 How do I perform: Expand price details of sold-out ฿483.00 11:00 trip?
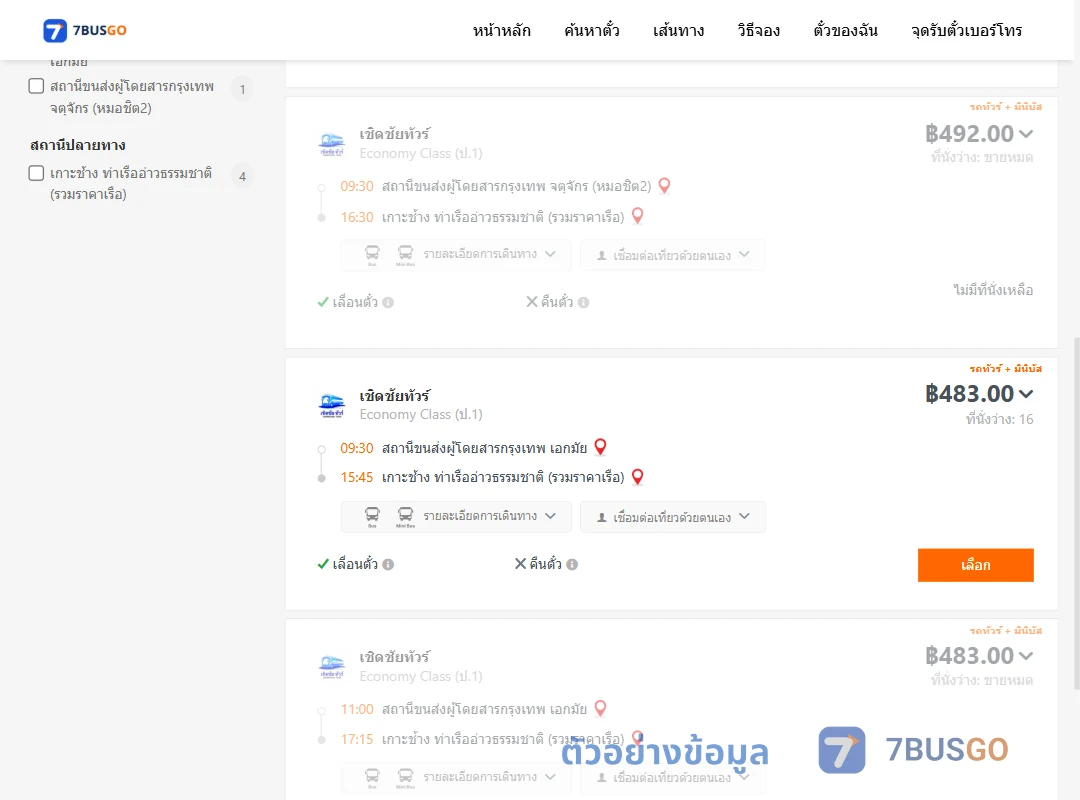point(1026,656)
